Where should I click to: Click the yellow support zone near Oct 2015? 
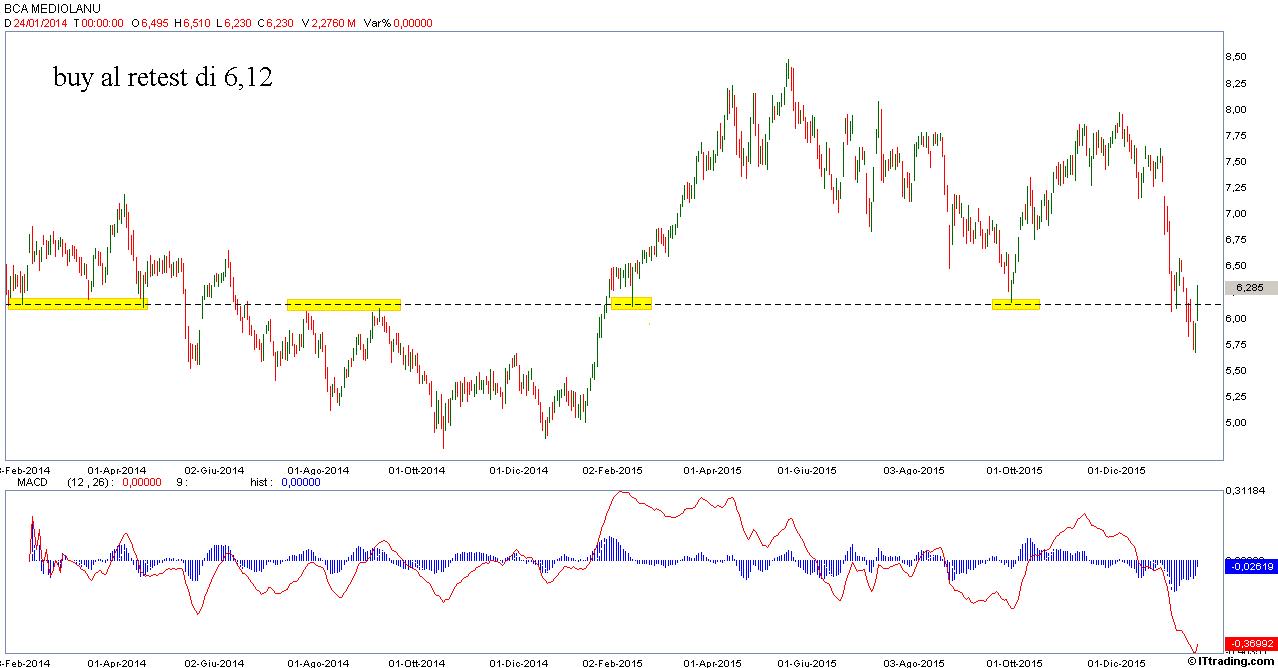click(1015, 304)
